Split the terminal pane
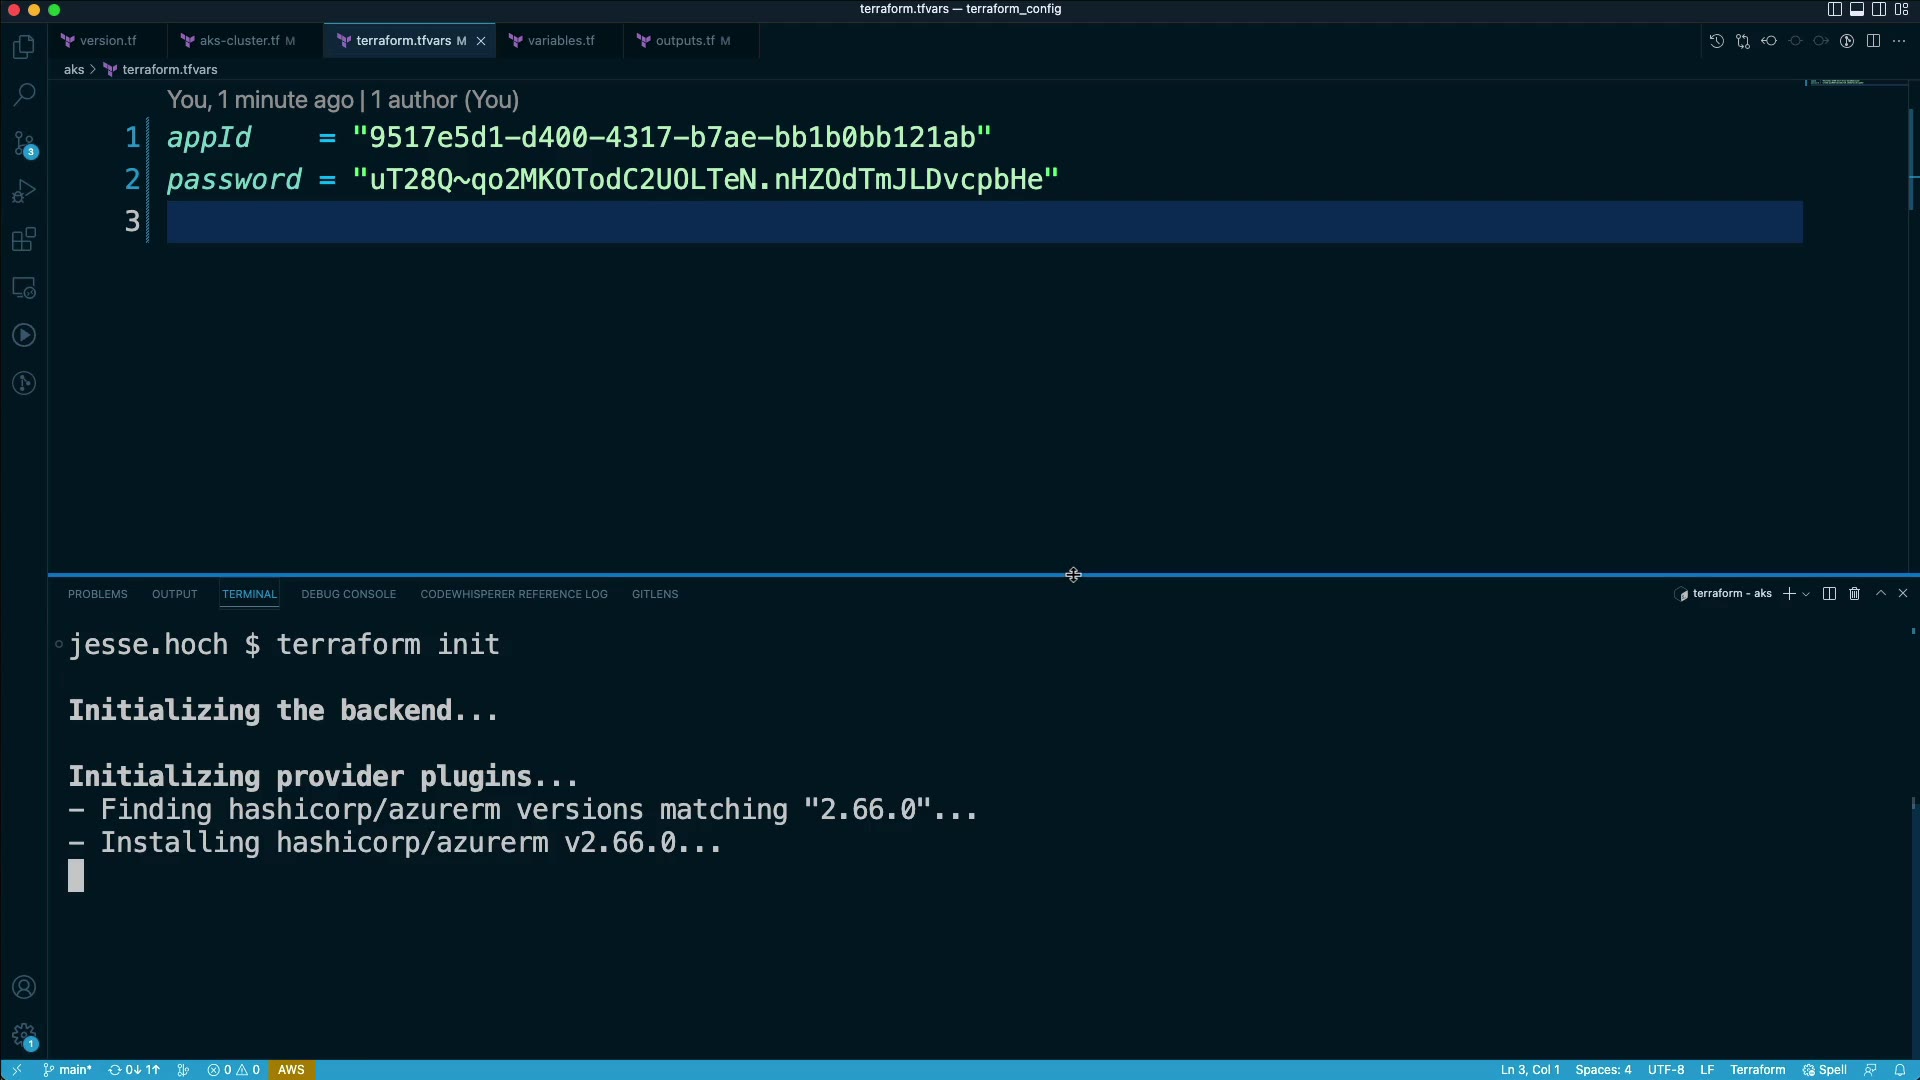Viewport: 1920px width, 1080px height. (x=1829, y=594)
